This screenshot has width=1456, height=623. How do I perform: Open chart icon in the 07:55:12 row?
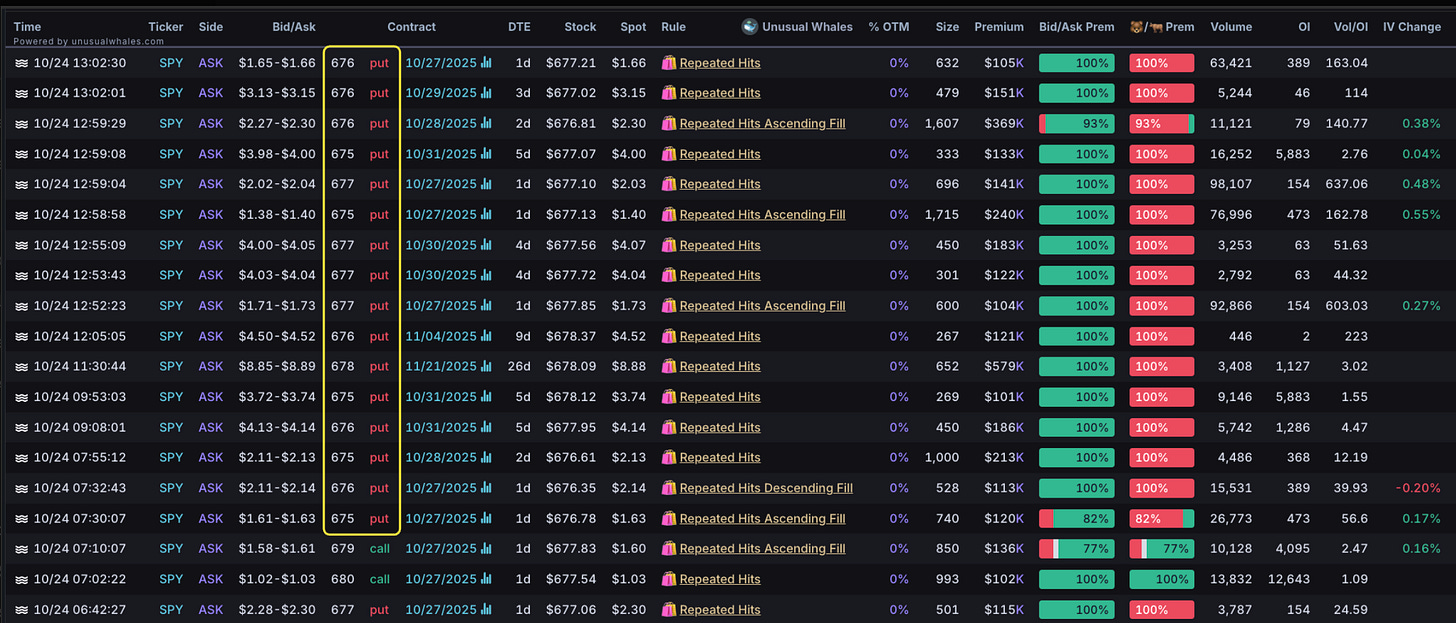[486, 458]
